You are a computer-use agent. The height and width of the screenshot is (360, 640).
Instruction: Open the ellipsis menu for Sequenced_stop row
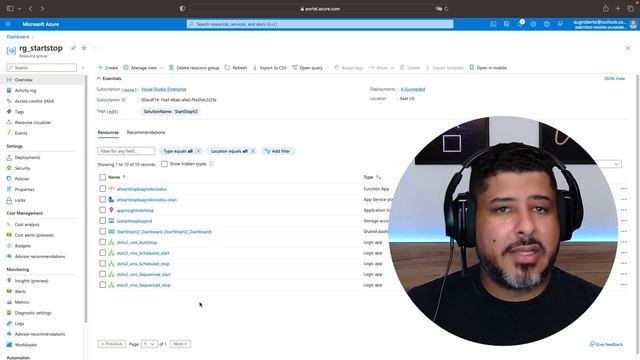pos(624,285)
